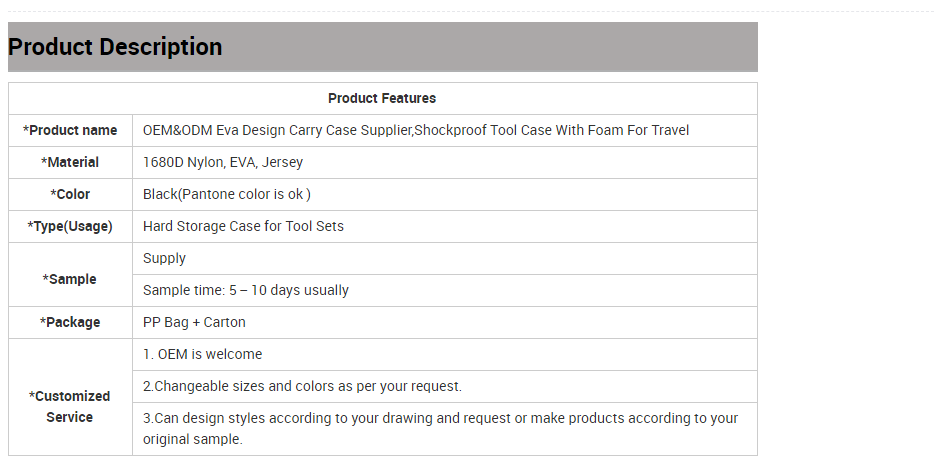Image resolution: width=942 pixels, height=465 pixels.
Task: Click the *Color label cell
Action: tap(70, 194)
